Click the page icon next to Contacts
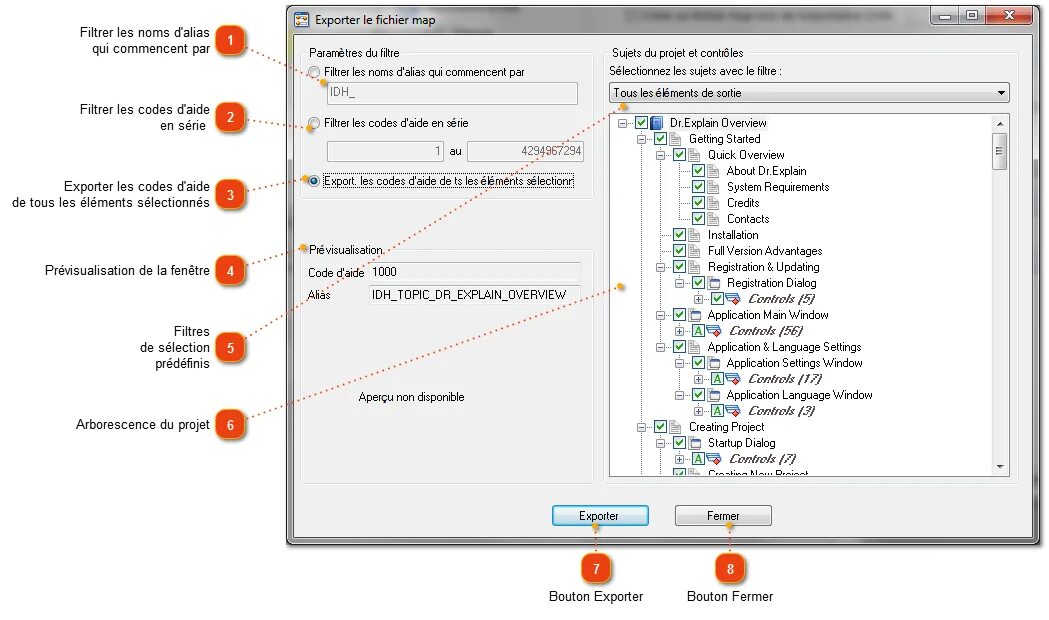1049x620 pixels. (x=713, y=219)
